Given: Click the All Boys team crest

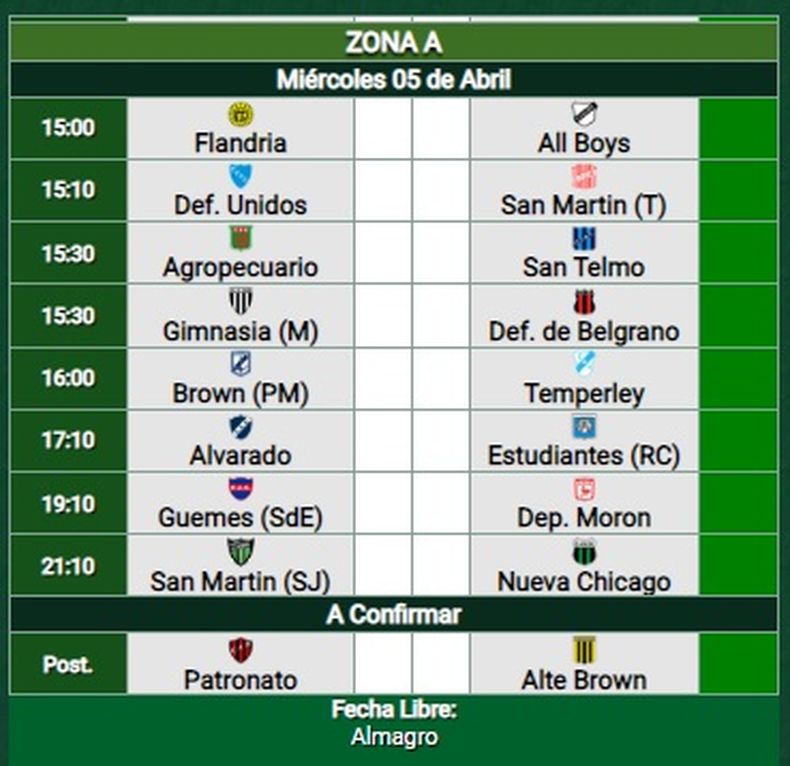Looking at the screenshot, I should pos(584,114).
